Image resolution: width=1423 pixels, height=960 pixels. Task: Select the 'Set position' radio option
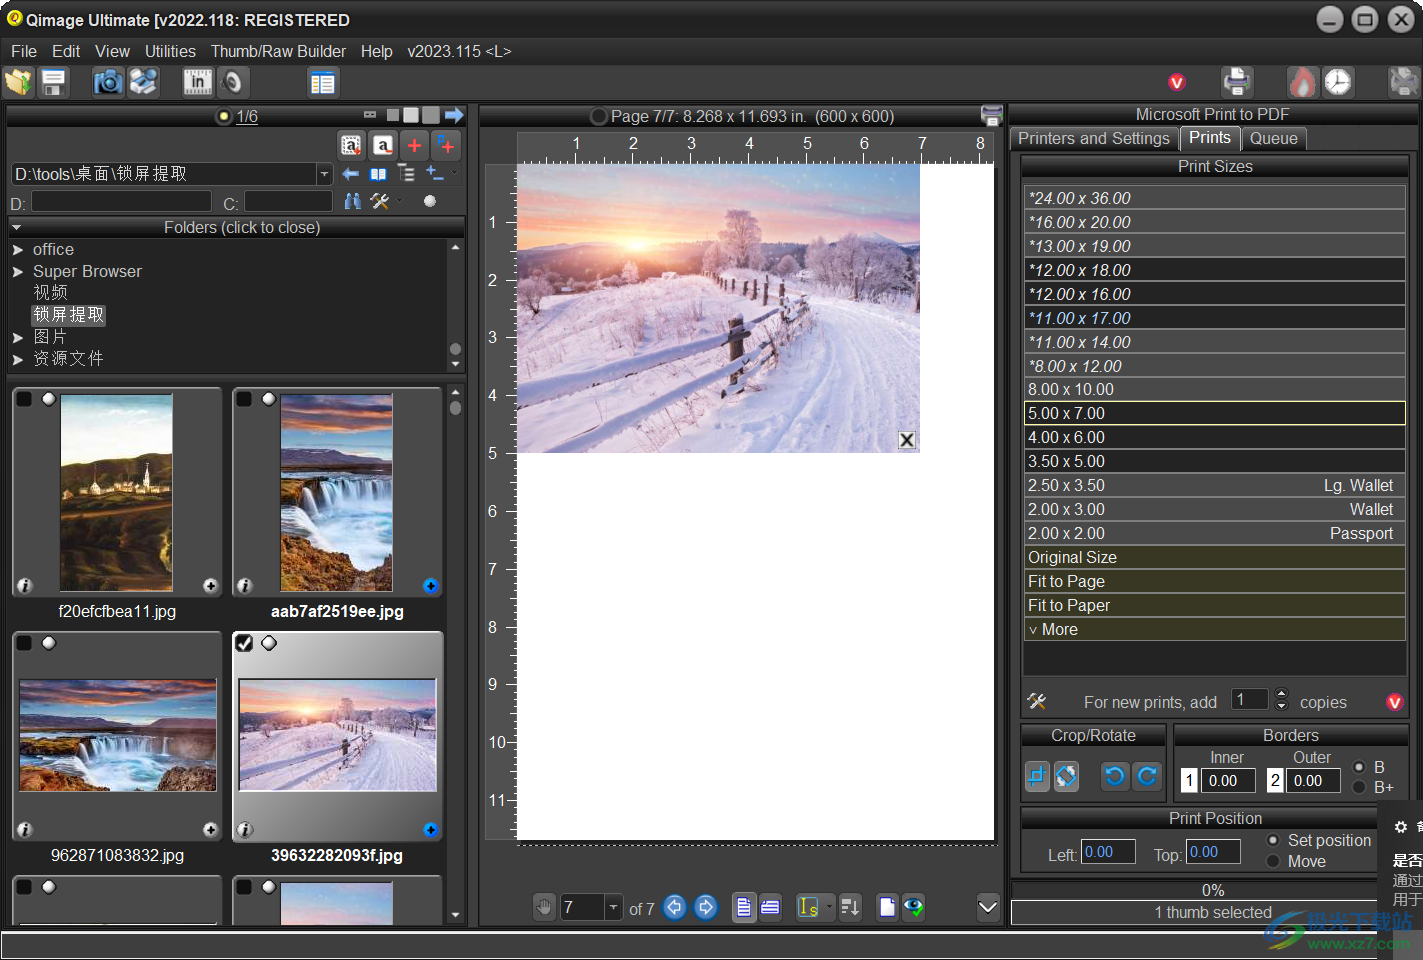[x=1273, y=840]
